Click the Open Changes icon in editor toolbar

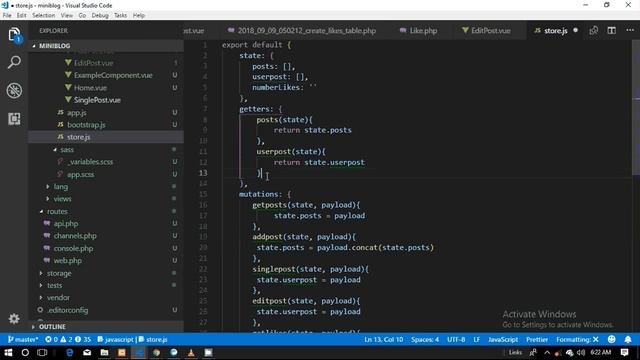(x=593, y=31)
